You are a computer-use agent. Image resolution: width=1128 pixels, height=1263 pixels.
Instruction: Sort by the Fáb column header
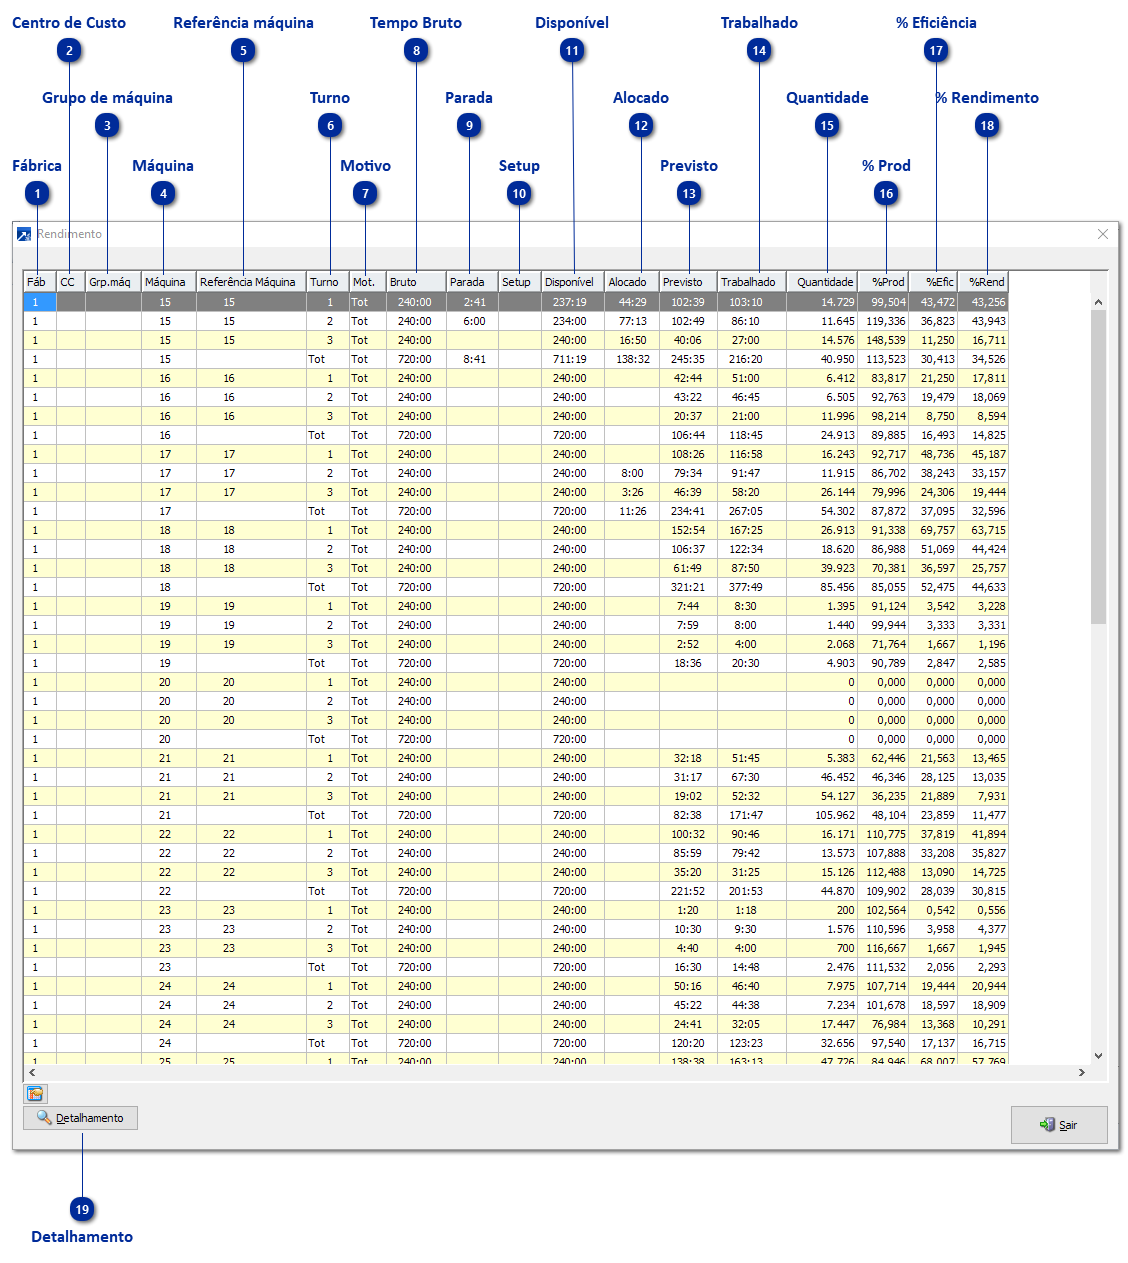click(40, 282)
